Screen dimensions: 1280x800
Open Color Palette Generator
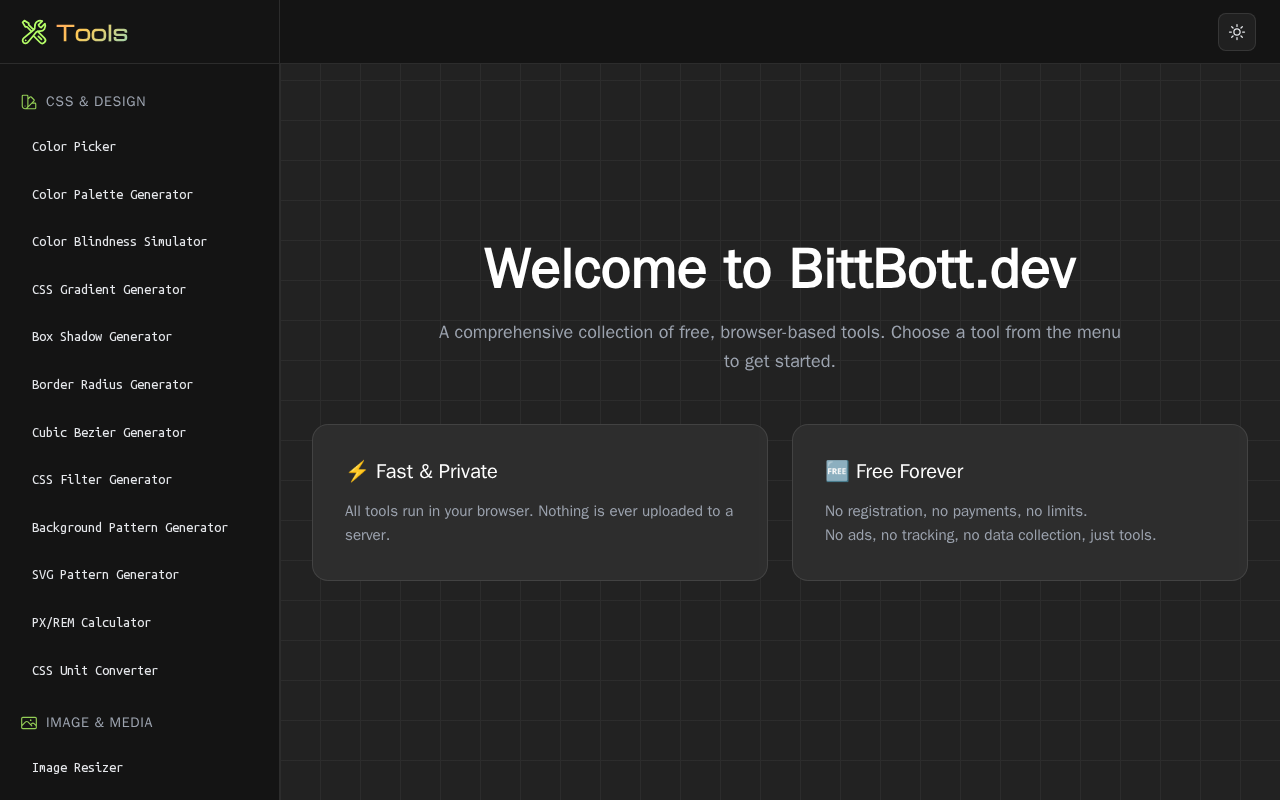coord(112,195)
